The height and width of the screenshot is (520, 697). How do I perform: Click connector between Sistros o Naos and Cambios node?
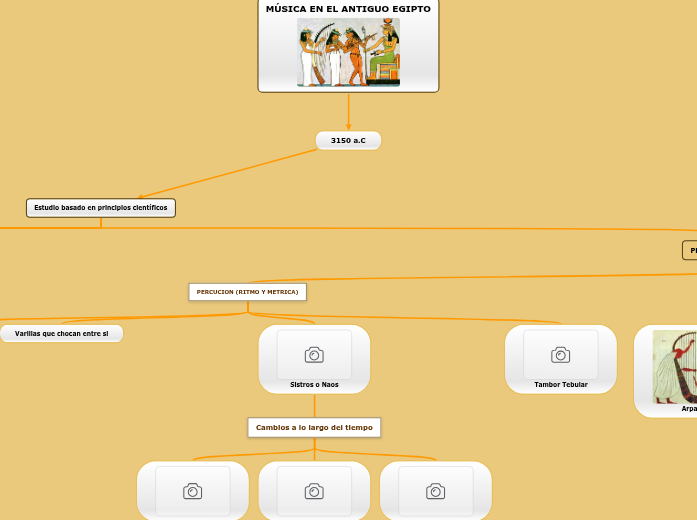[314, 405]
